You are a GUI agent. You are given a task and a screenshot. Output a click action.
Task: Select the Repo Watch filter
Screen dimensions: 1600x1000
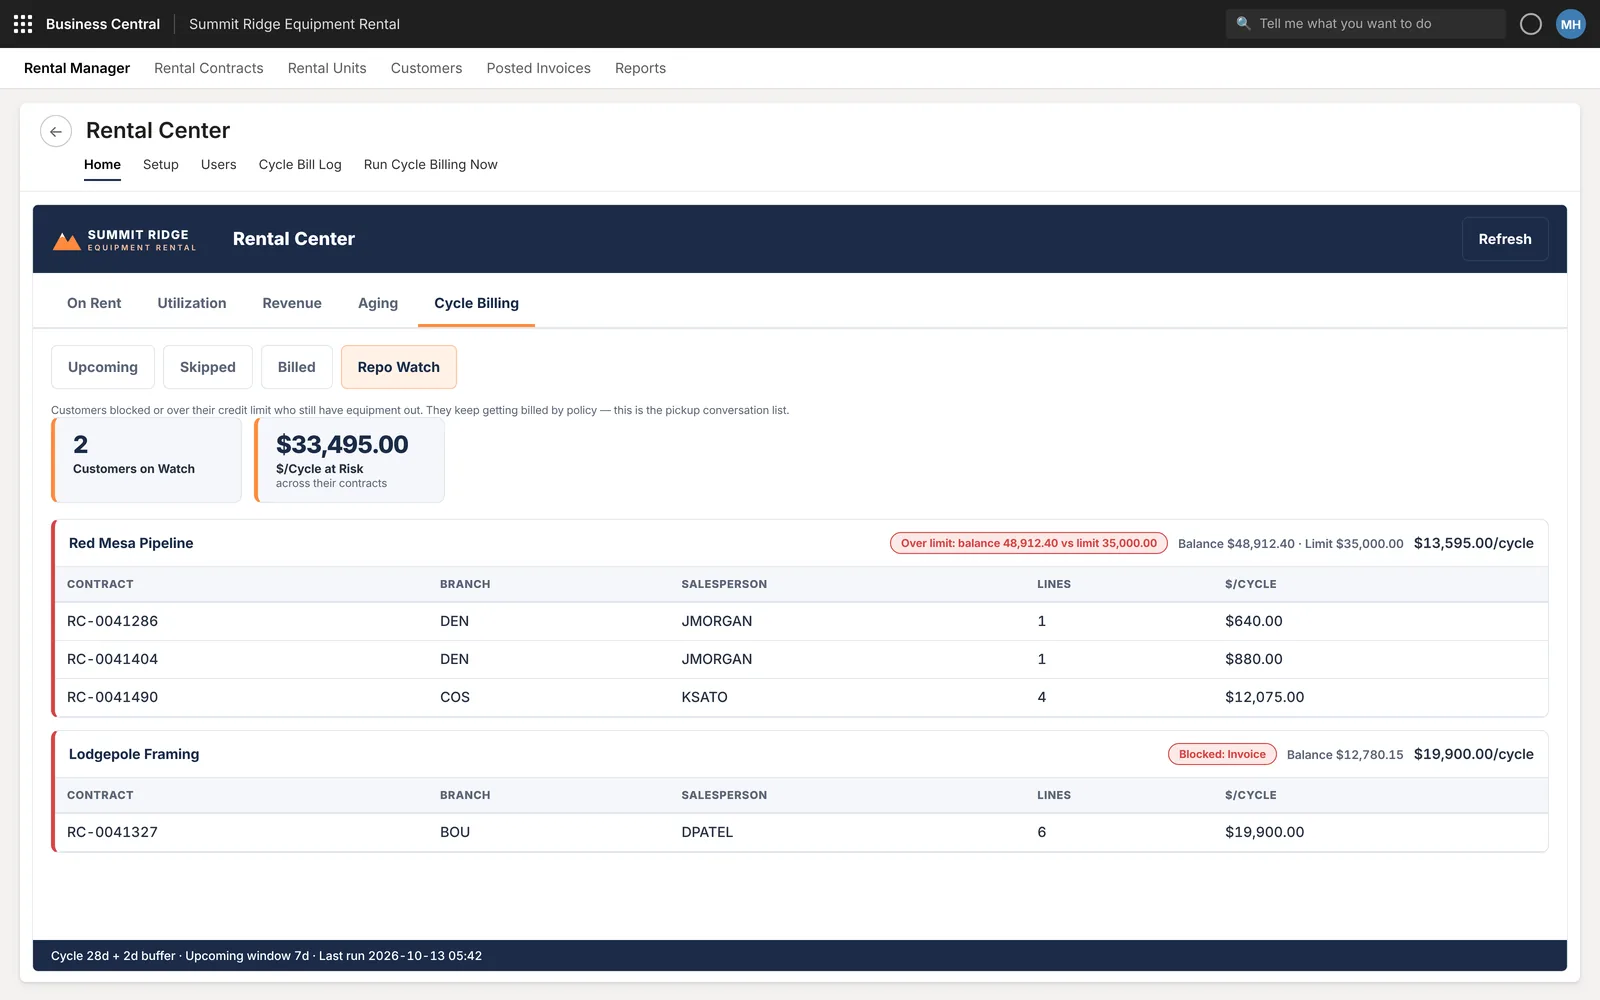point(399,367)
